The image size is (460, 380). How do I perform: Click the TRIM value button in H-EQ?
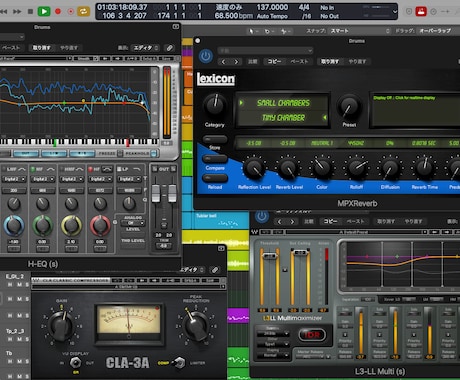164,246
